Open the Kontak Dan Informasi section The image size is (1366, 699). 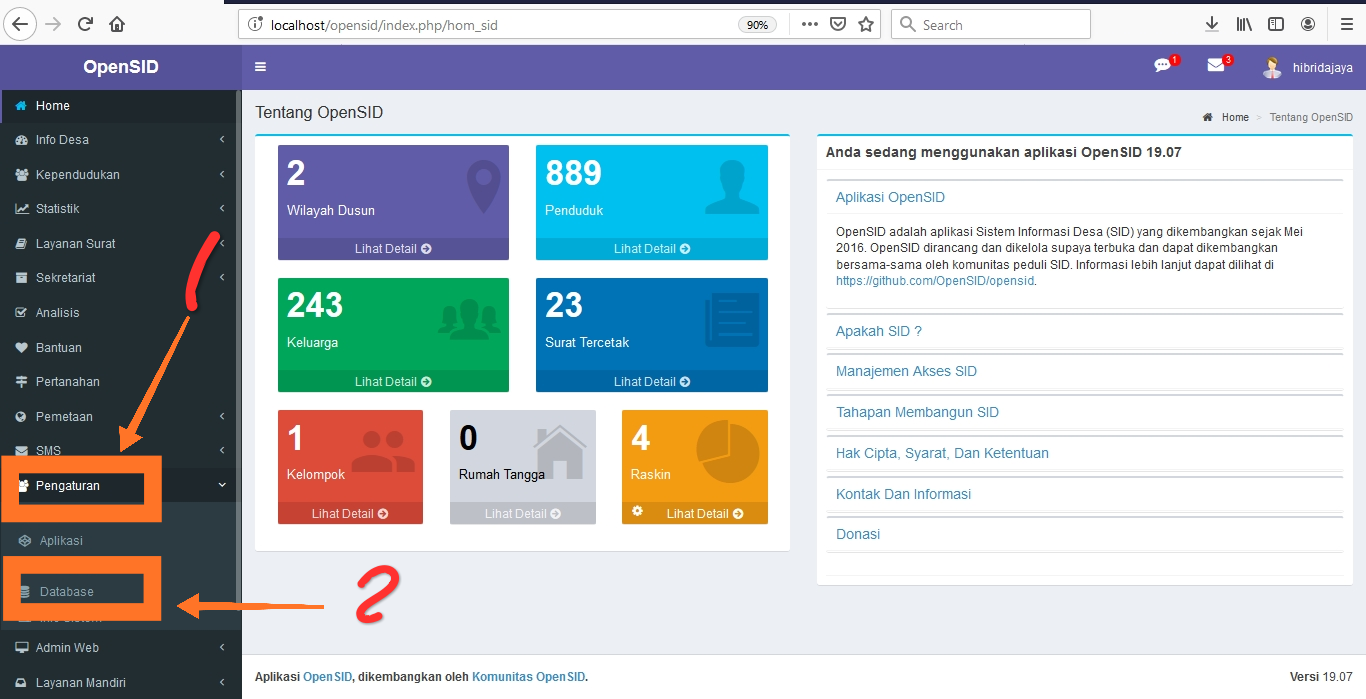pos(903,495)
